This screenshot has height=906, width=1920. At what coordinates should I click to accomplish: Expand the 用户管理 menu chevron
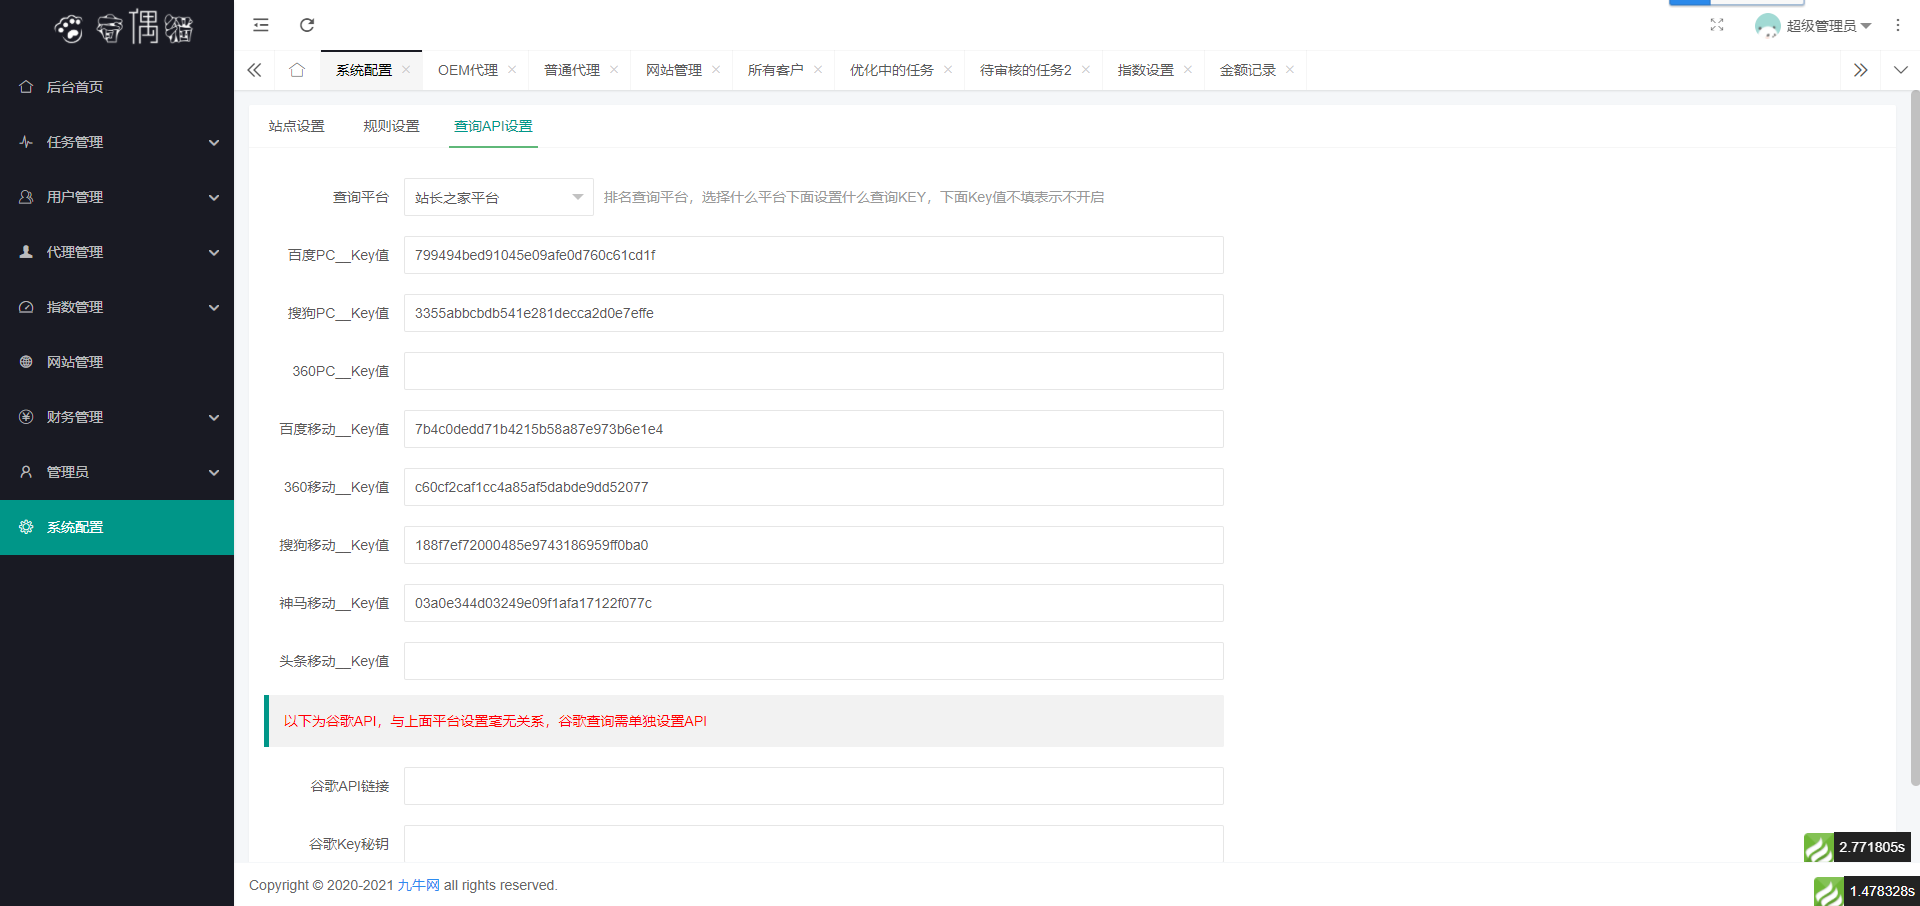coord(214,197)
